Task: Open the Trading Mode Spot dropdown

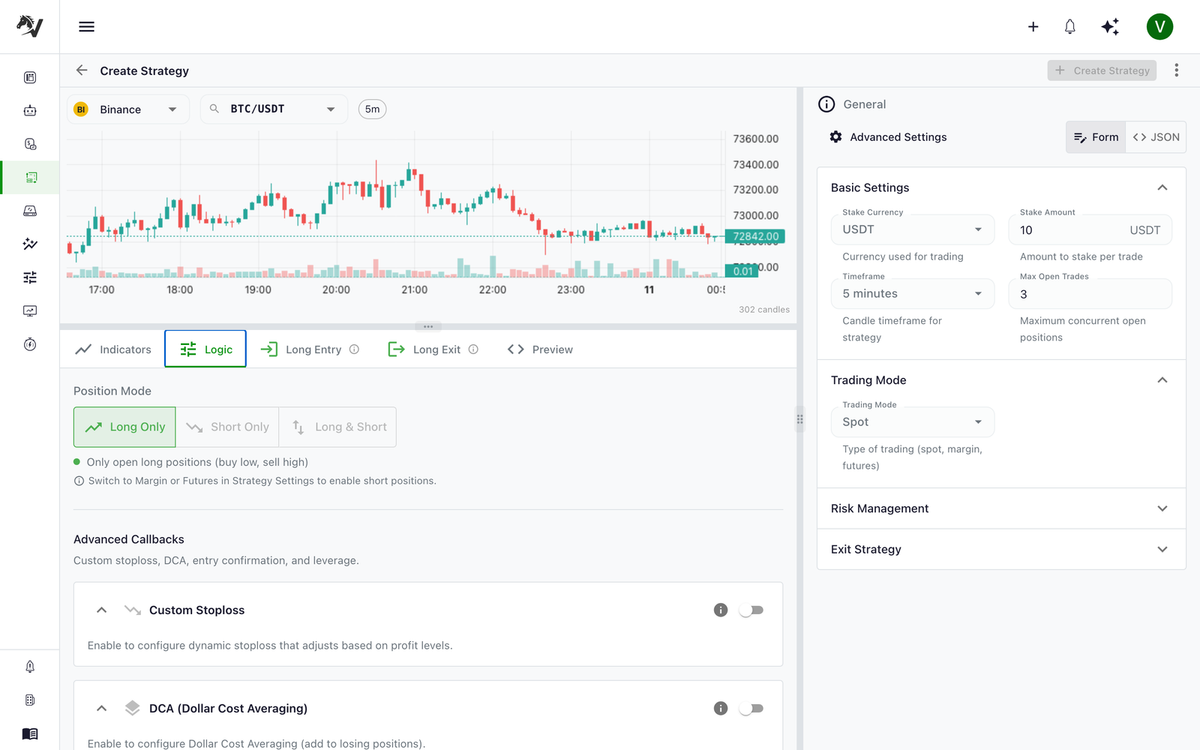Action: (x=913, y=422)
